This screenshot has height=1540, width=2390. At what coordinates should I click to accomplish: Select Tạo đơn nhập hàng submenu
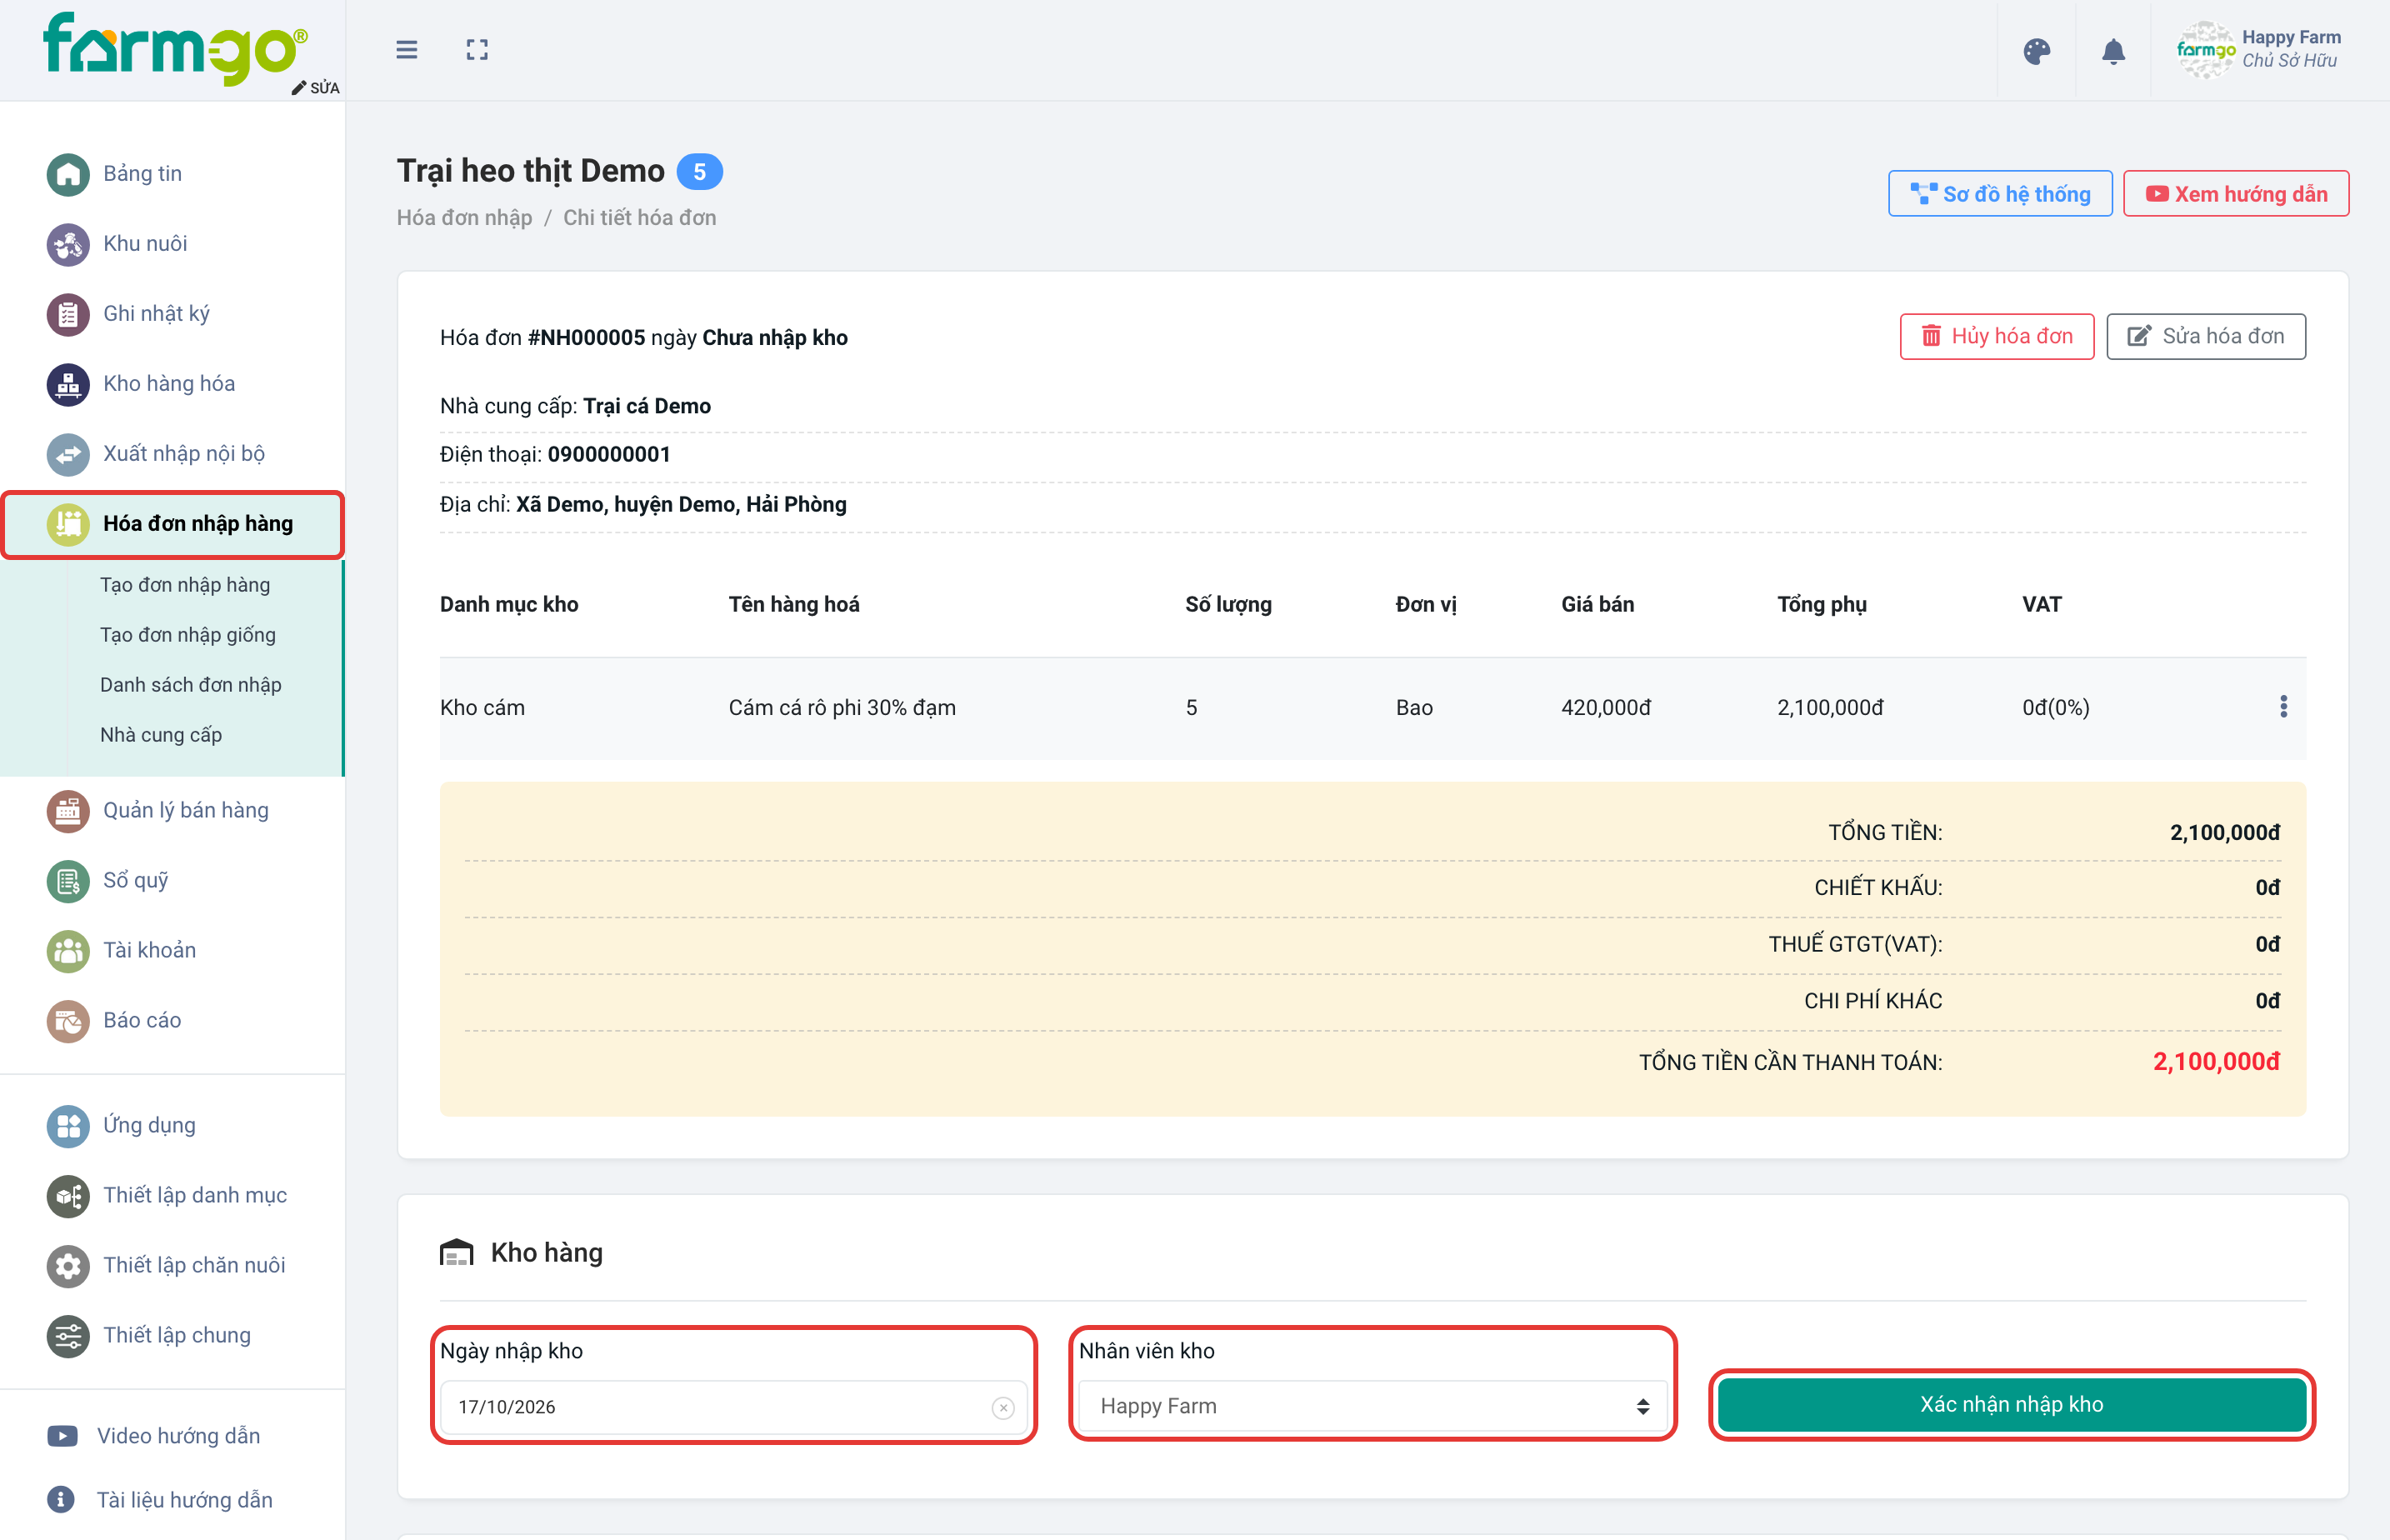(185, 585)
